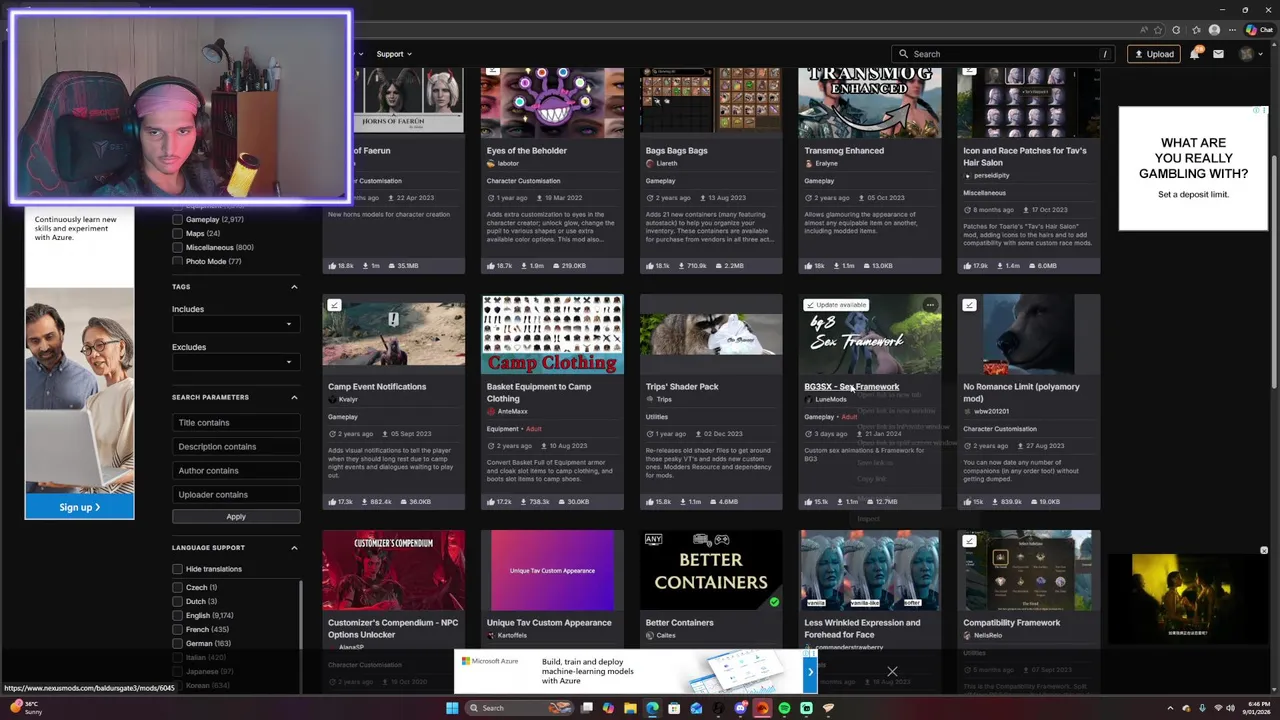
Task: Collapse the Tags section
Action: tap(294, 287)
